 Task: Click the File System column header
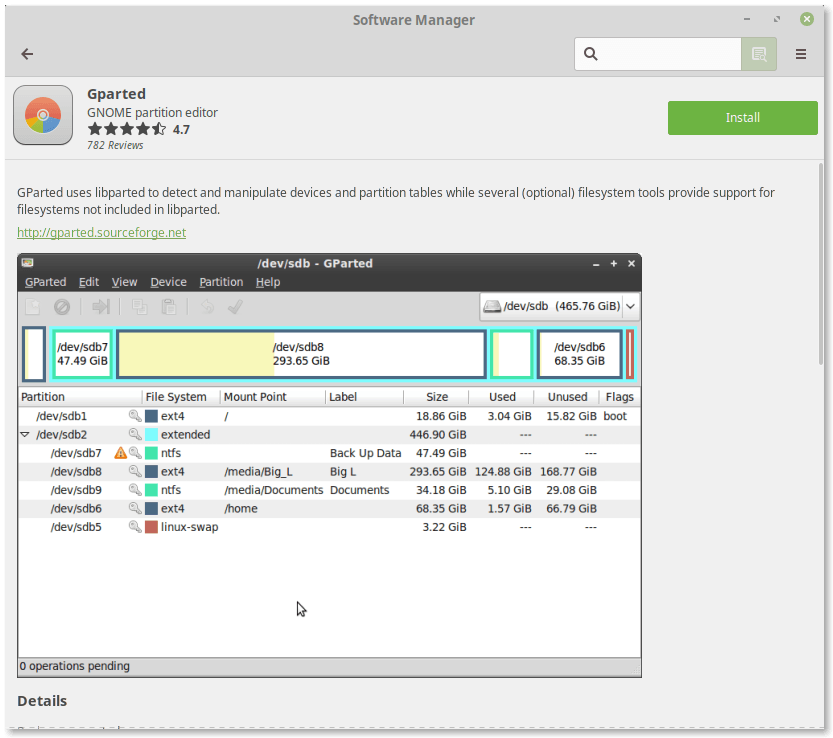181,397
